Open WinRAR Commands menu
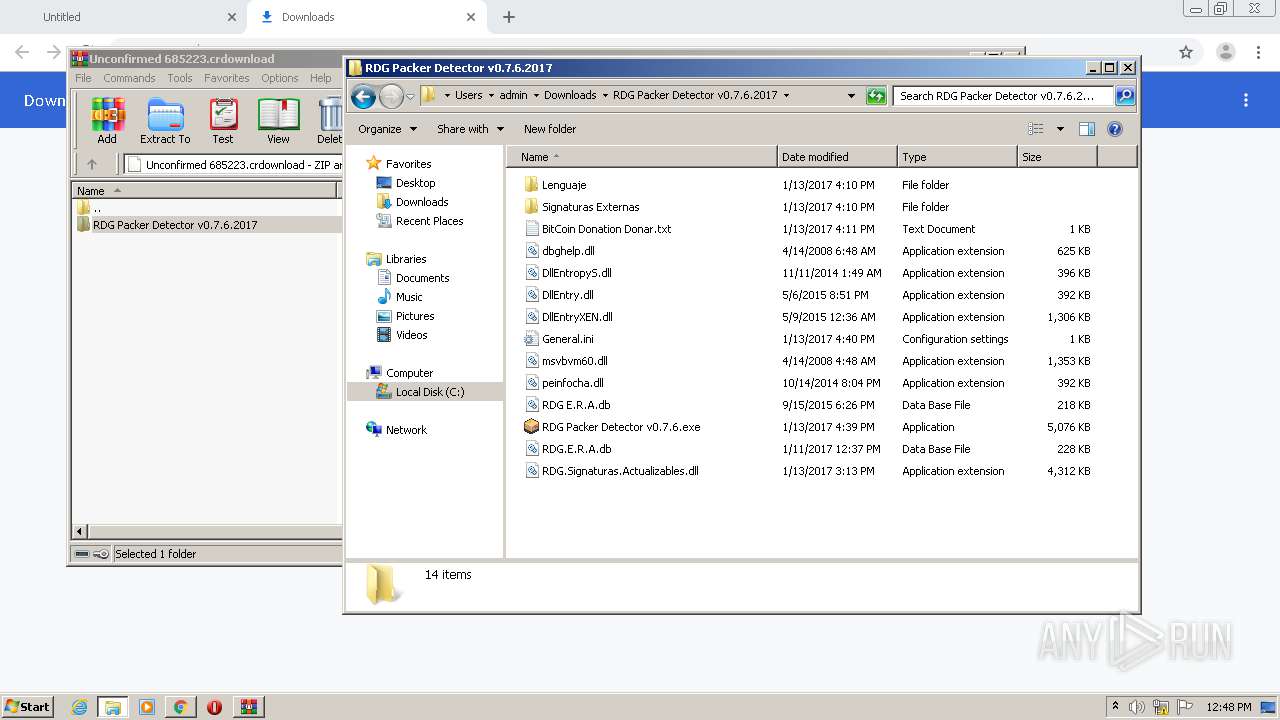Screen dimensions: 1280x720 coord(129,78)
